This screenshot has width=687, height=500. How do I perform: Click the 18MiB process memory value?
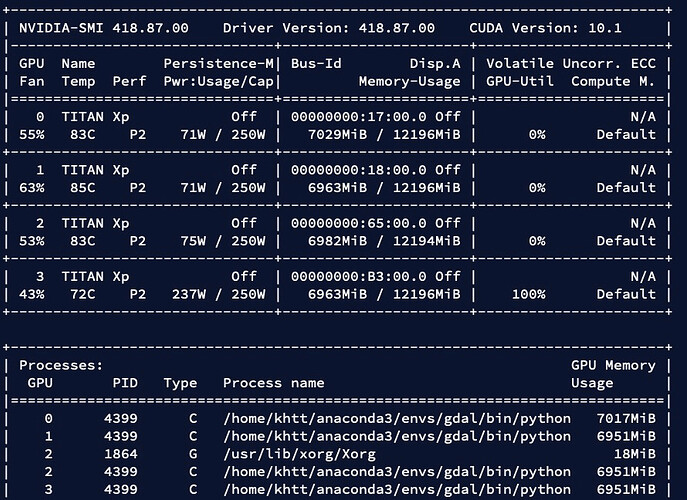tap(631, 453)
